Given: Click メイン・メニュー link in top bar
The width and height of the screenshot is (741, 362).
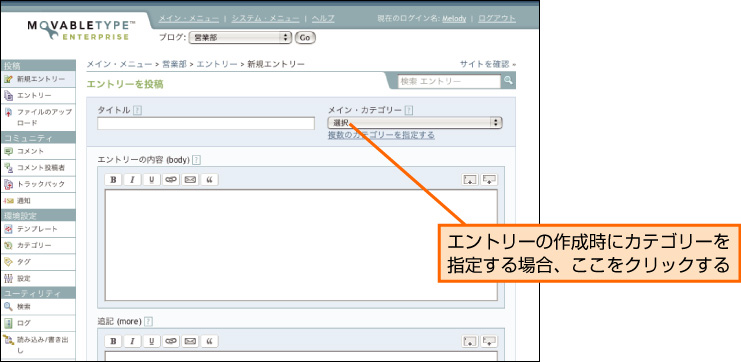Looking at the screenshot, I should (189, 18).
